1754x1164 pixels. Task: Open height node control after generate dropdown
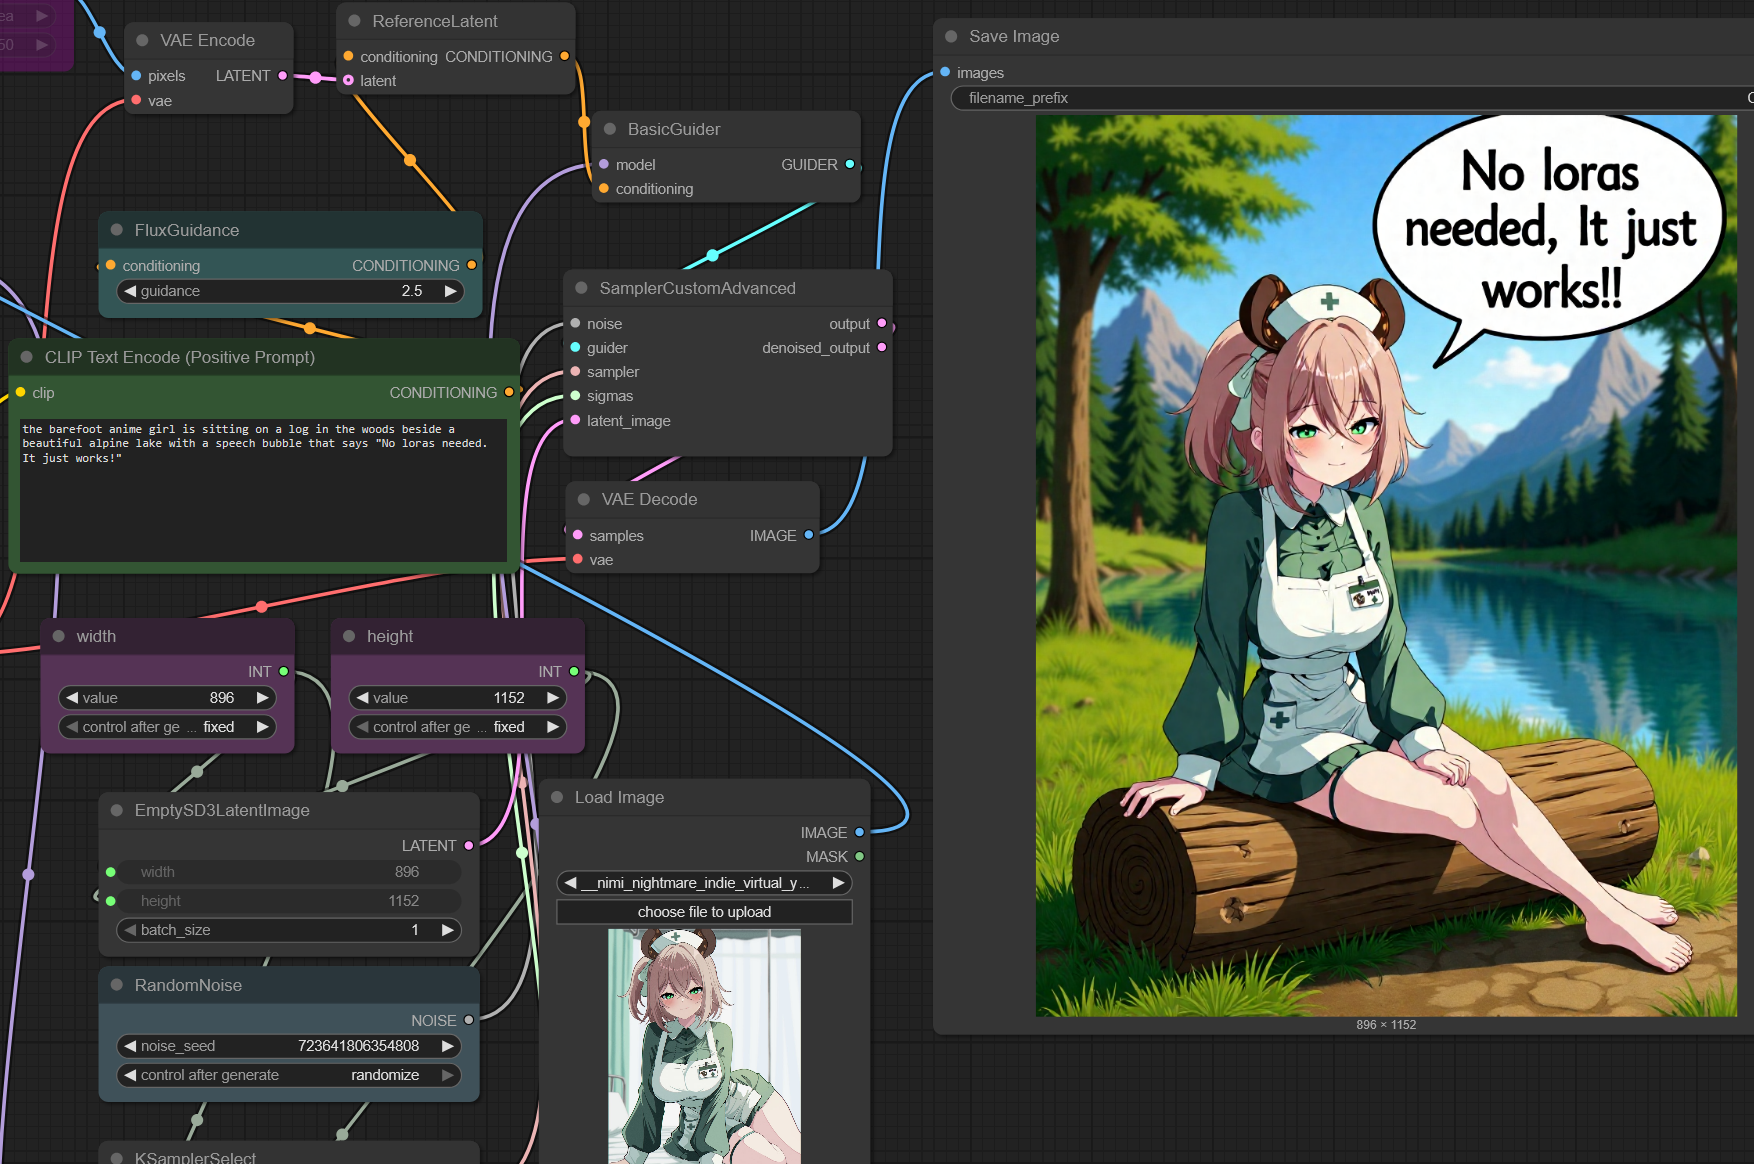458,727
